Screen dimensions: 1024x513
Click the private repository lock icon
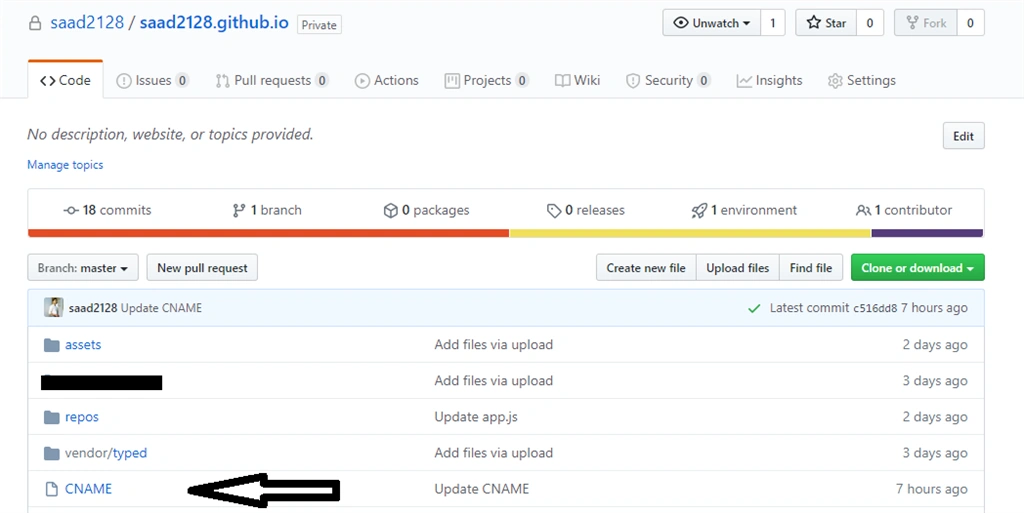(35, 23)
